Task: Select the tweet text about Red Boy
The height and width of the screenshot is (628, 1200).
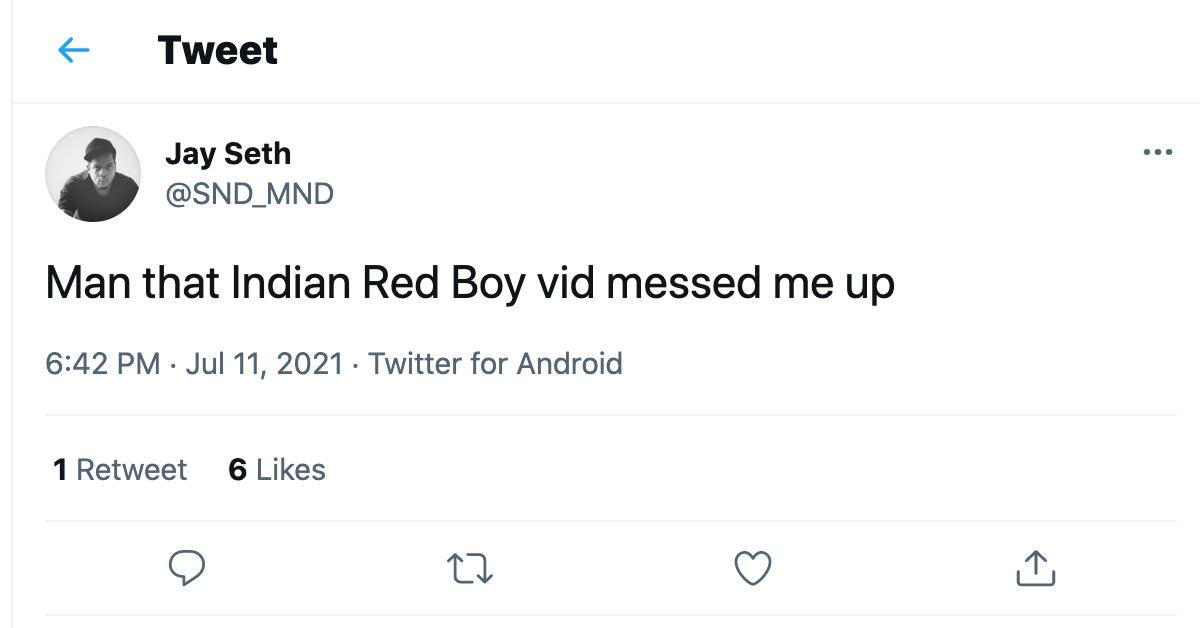Action: pyautogui.click(x=470, y=284)
